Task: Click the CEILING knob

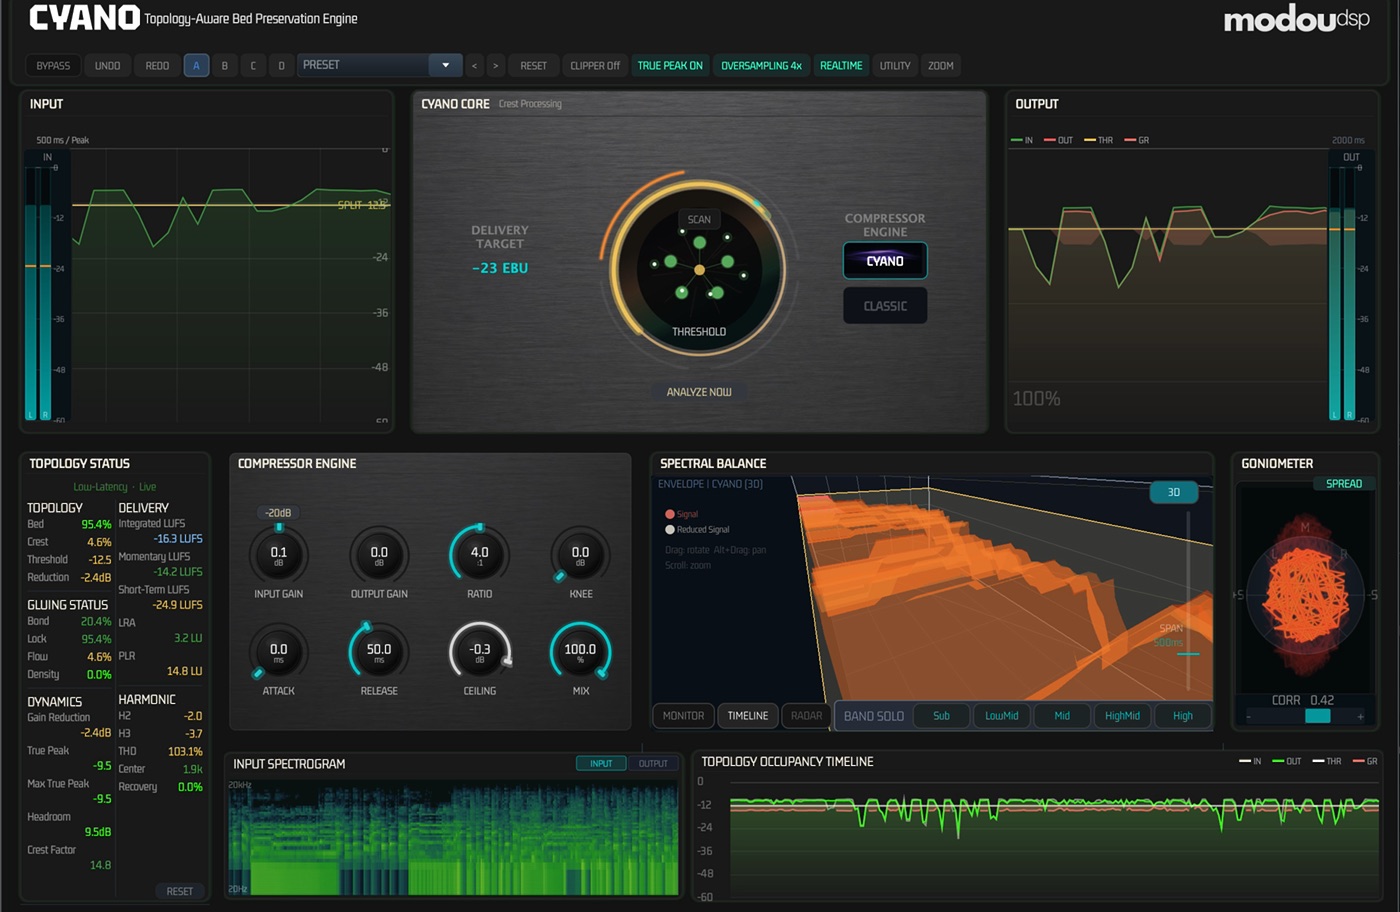Action: 480,652
